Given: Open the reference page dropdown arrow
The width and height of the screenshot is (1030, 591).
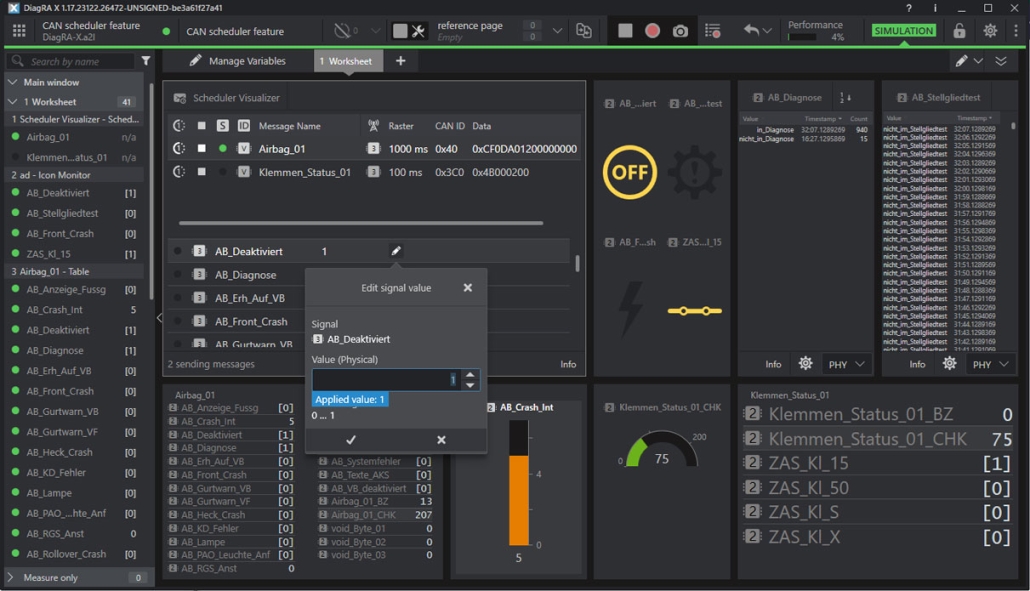Looking at the screenshot, I should click(557, 31).
